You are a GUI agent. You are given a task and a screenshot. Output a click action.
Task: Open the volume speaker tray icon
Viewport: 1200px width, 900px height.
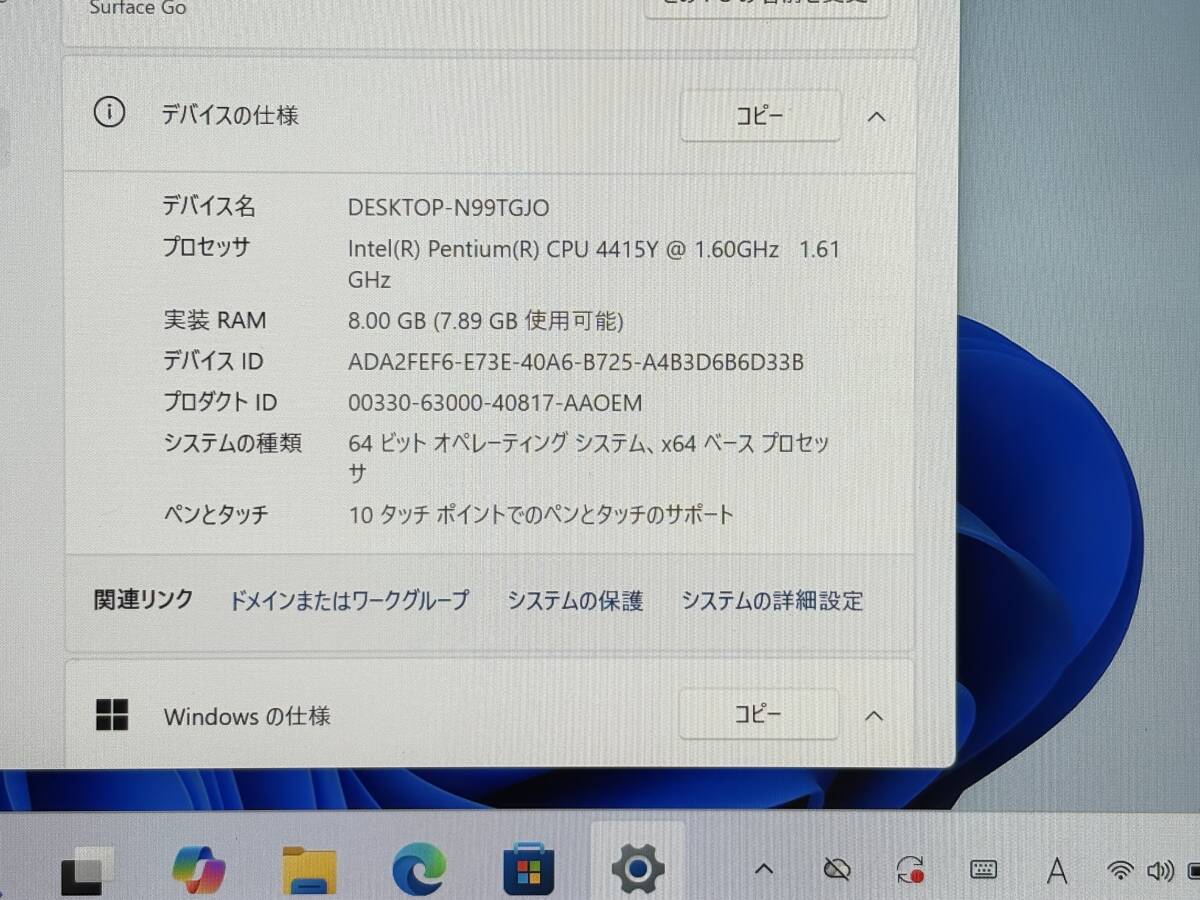(x=1161, y=871)
